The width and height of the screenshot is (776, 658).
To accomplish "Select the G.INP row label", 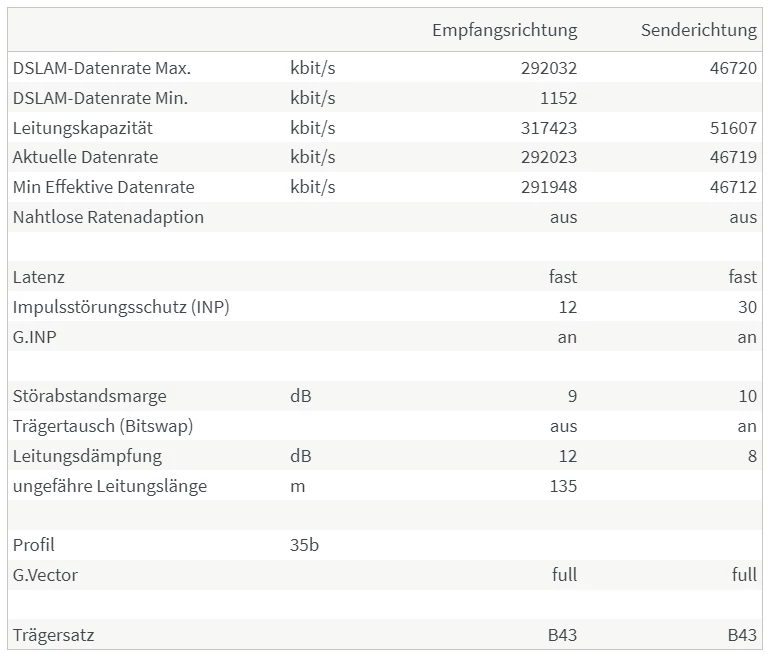I will 36,337.
